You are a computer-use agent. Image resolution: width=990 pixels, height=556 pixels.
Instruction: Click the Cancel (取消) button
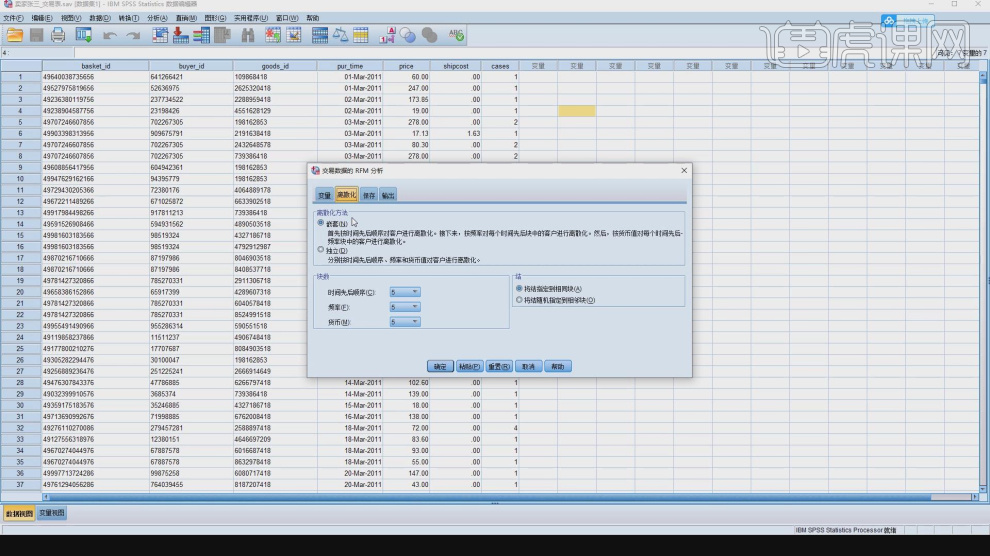tap(528, 367)
